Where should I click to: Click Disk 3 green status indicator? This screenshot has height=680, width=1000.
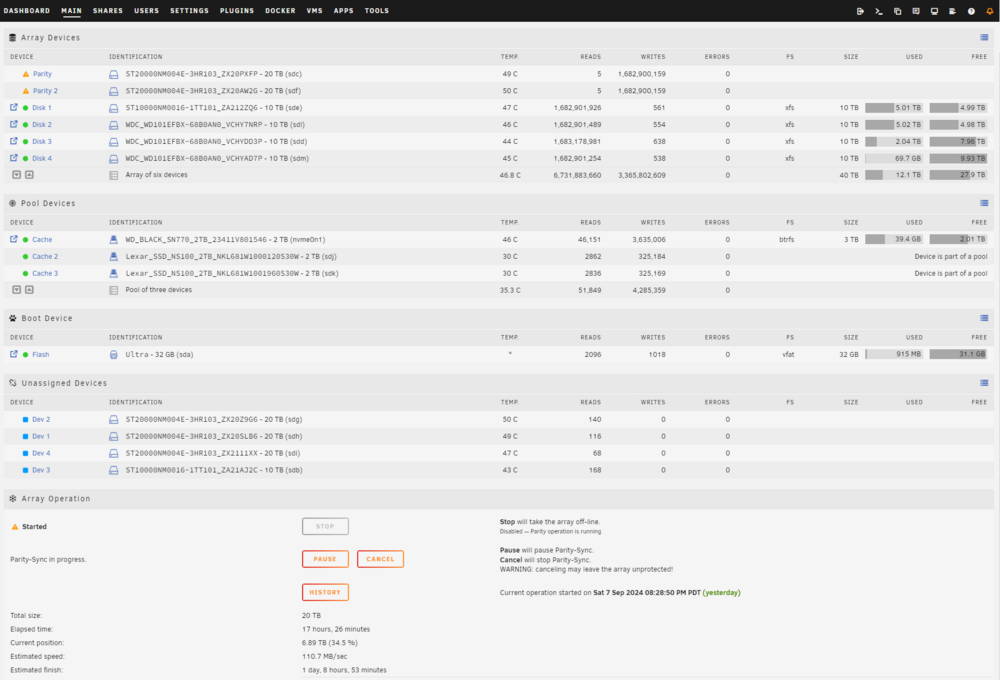tap(26, 142)
